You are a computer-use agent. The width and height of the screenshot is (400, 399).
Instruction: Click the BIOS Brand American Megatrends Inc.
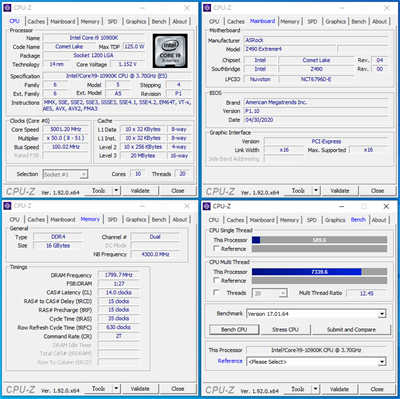[x=315, y=102]
